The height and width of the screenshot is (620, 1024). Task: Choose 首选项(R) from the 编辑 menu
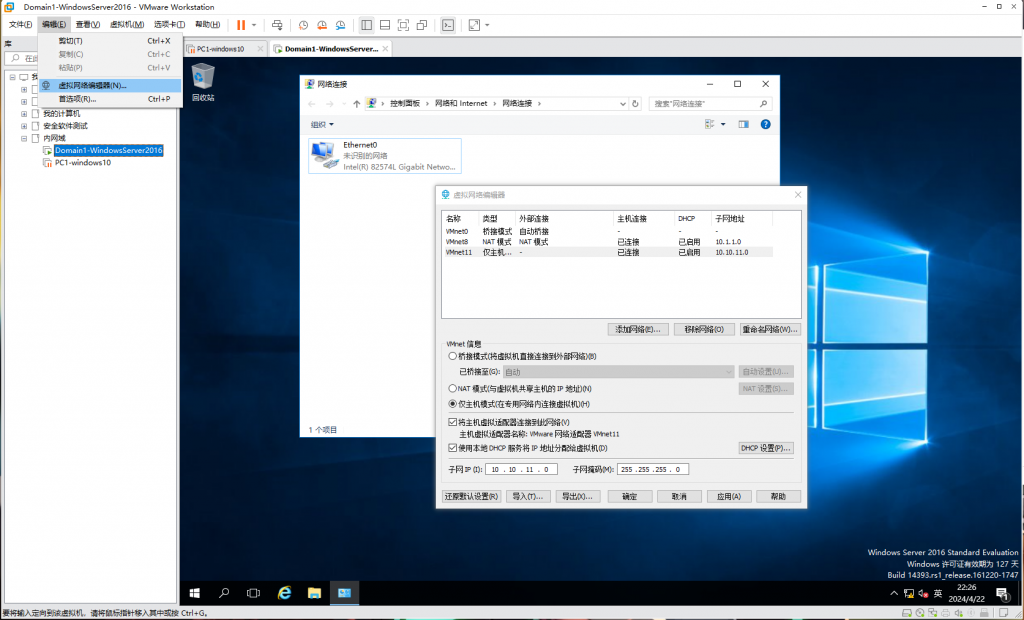77,99
